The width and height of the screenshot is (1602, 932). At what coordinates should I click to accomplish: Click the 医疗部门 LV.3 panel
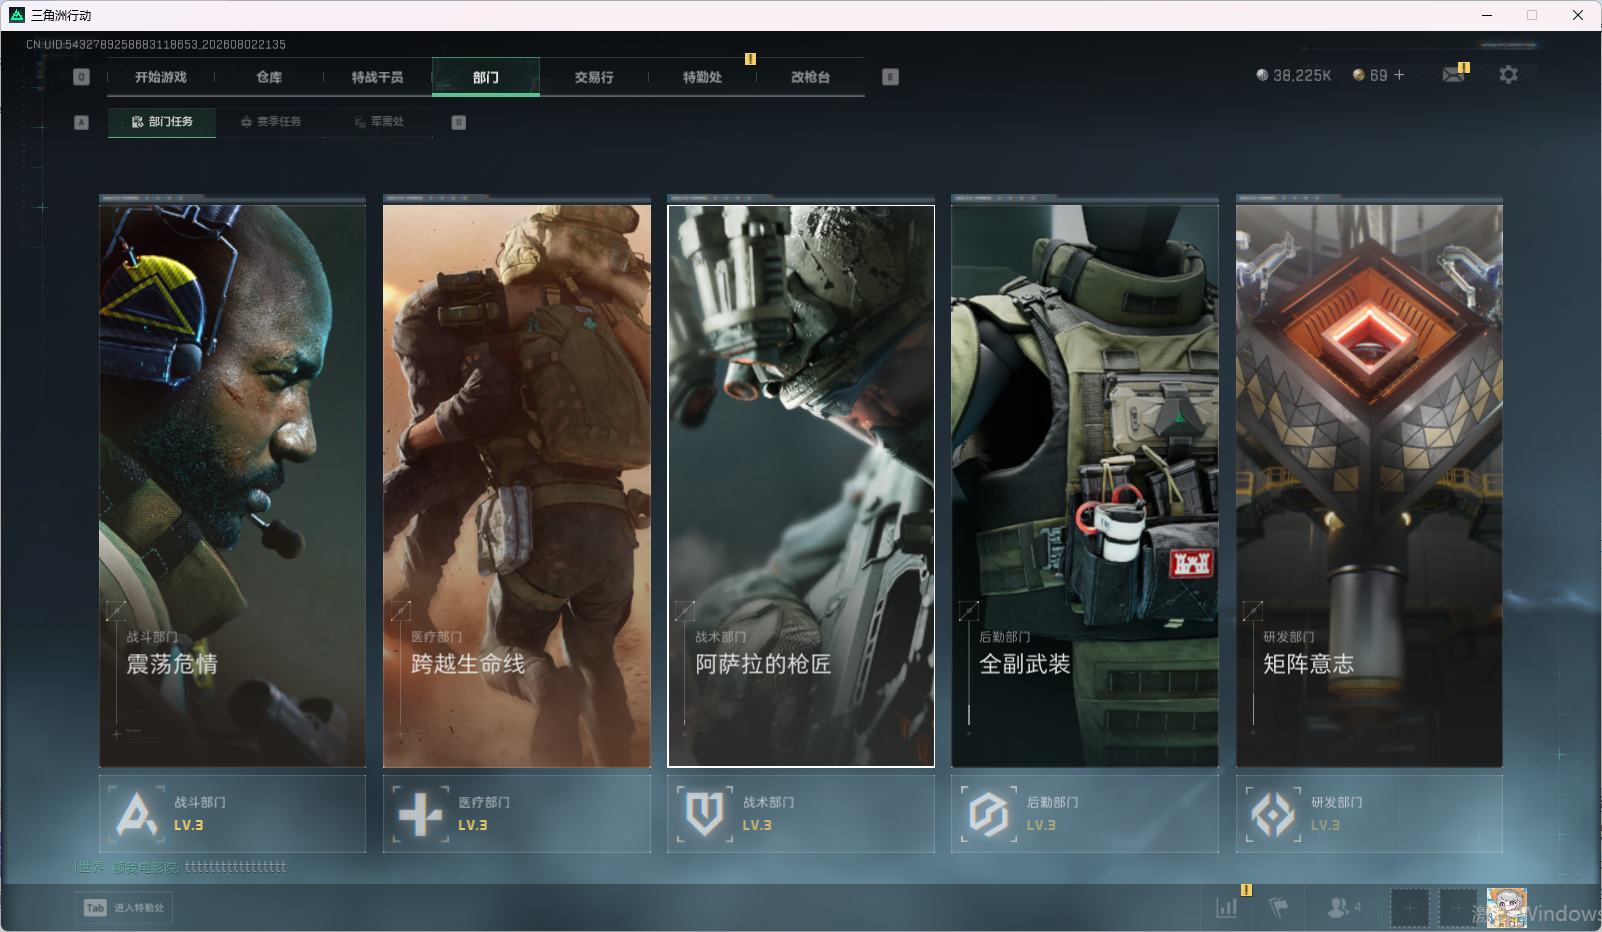pyautogui.click(x=517, y=814)
